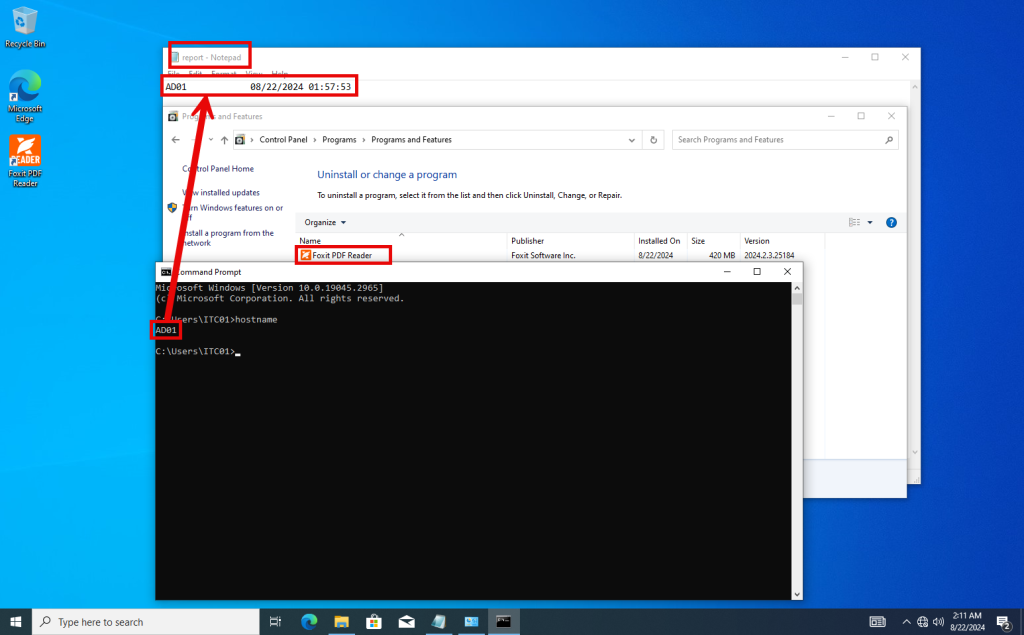Open File Explorer from the taskbar
This screenshot has width=1024, height=635.
pyautogui.click(x=340, y=621)
